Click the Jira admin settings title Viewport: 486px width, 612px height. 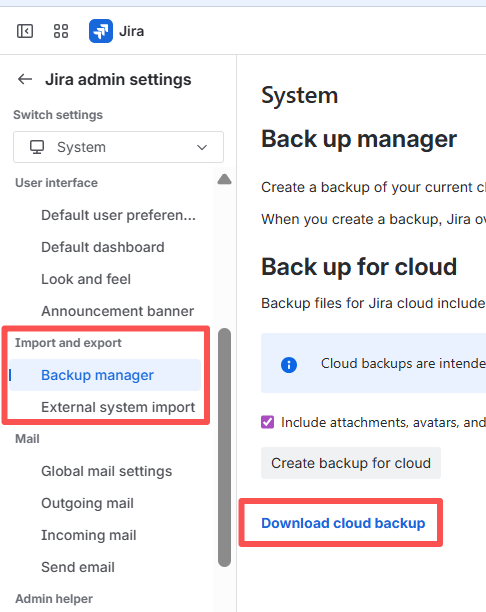point(118,80)
